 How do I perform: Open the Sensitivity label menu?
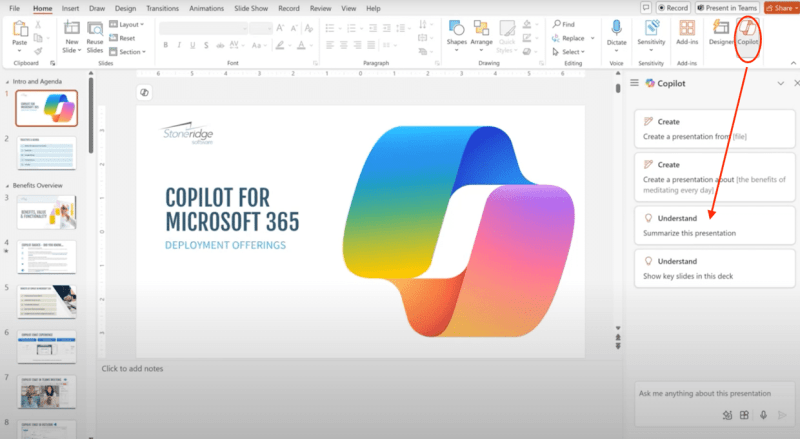click(x=651, y=35)
